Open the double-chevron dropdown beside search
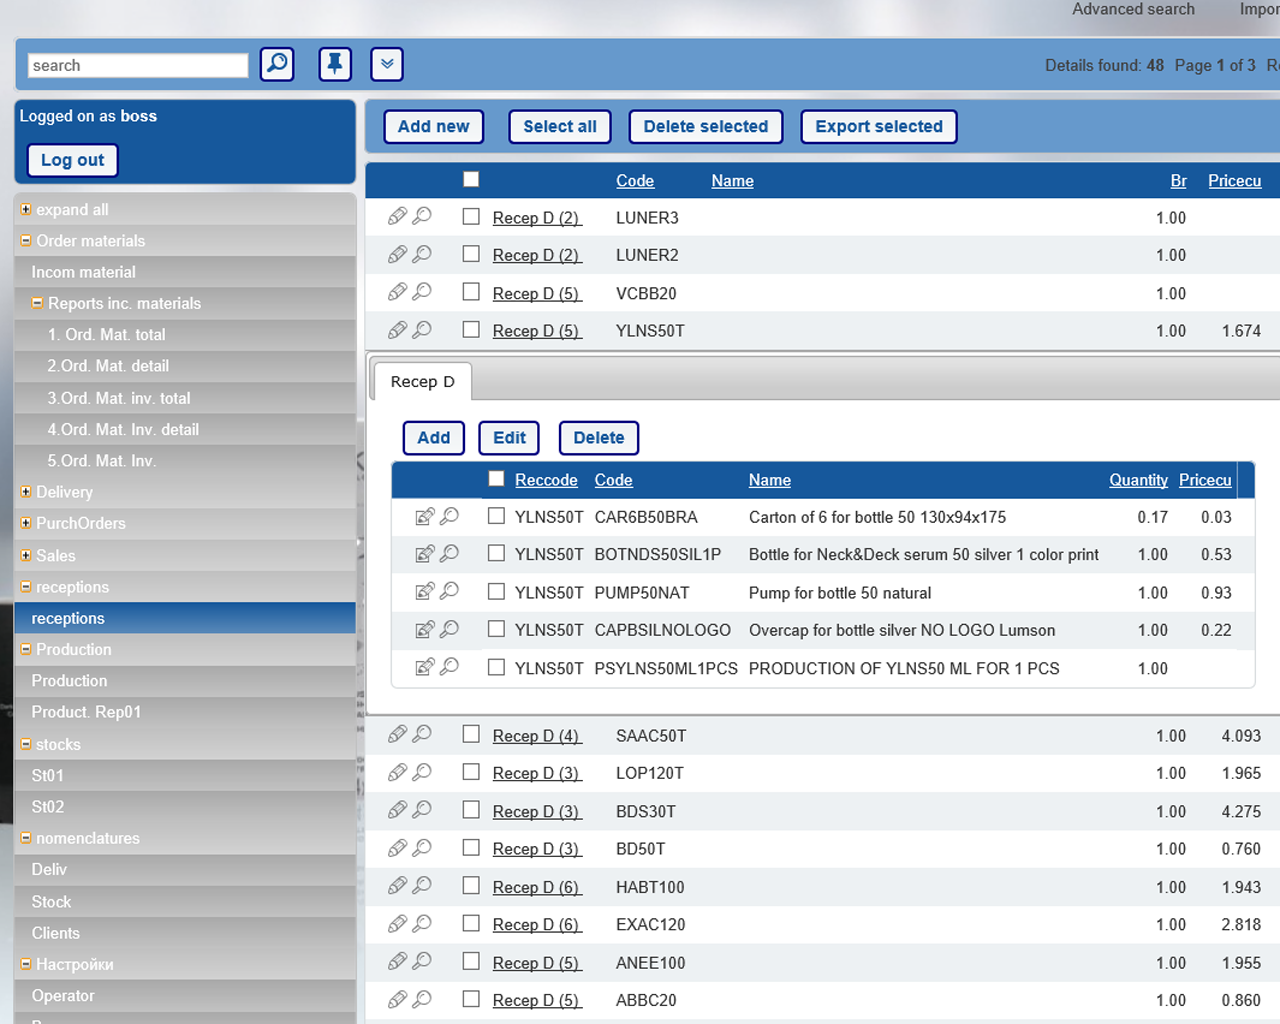 [387, 64]
